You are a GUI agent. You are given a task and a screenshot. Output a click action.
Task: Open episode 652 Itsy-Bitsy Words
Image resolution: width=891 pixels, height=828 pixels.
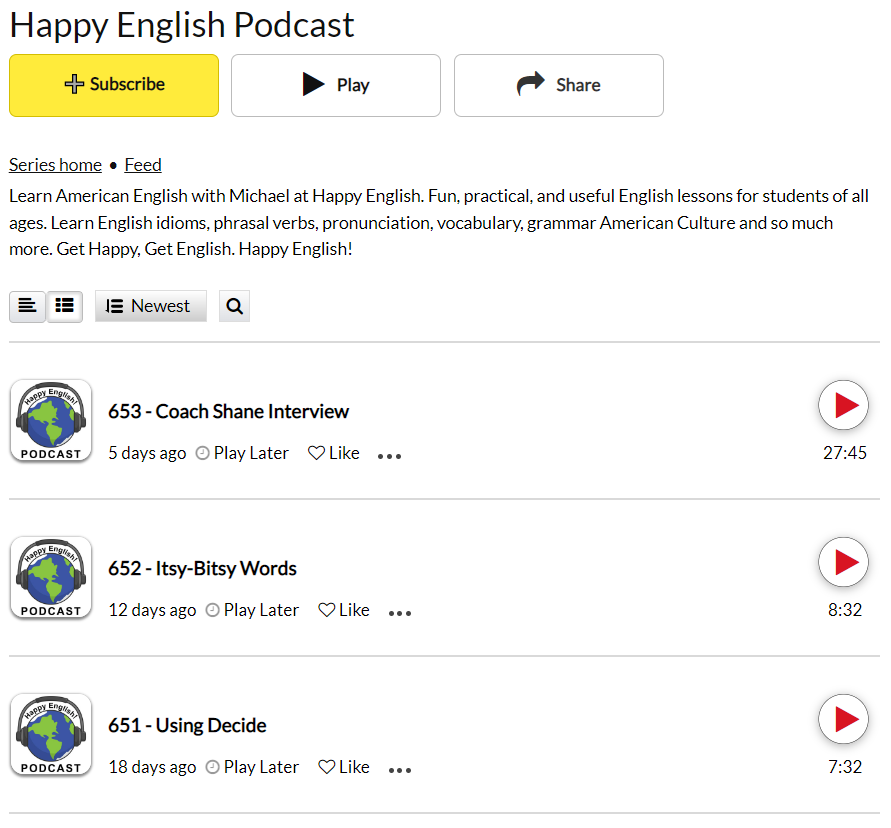202,568
